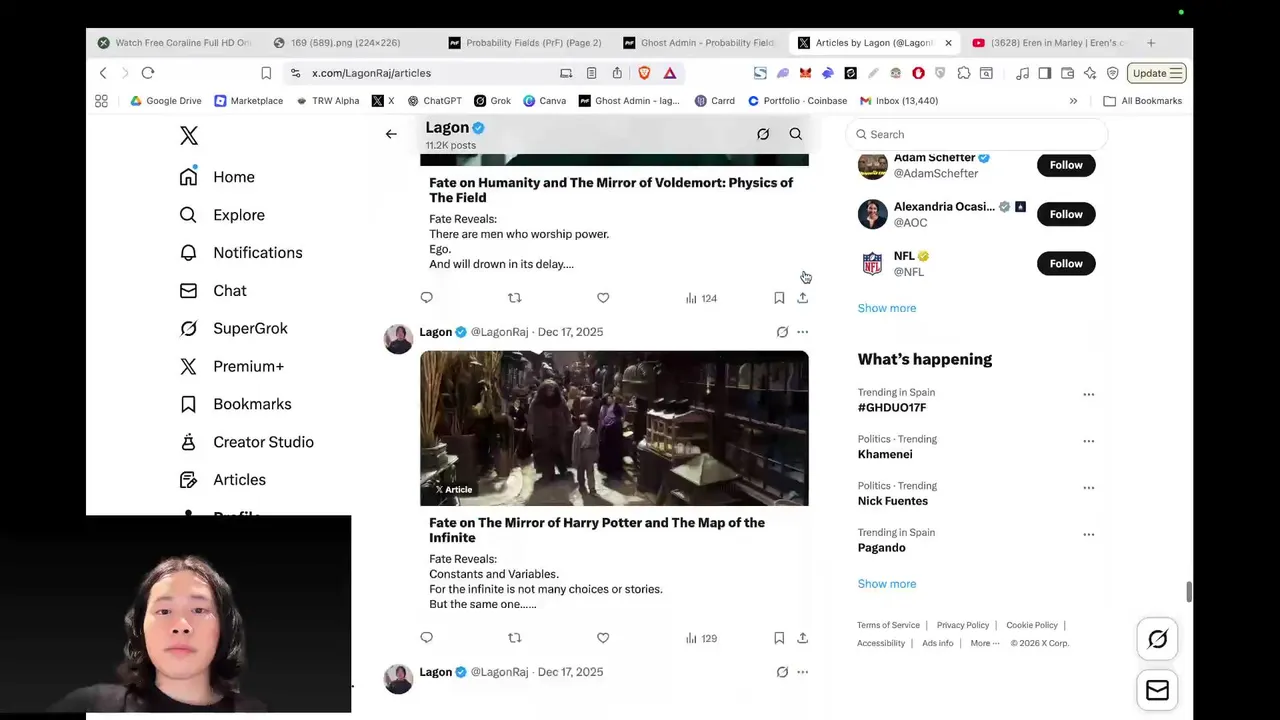Viewport: 1280px width, 720px height.
Task: Open the ChatGPT bookmark
Action: [x=434, y=101]
